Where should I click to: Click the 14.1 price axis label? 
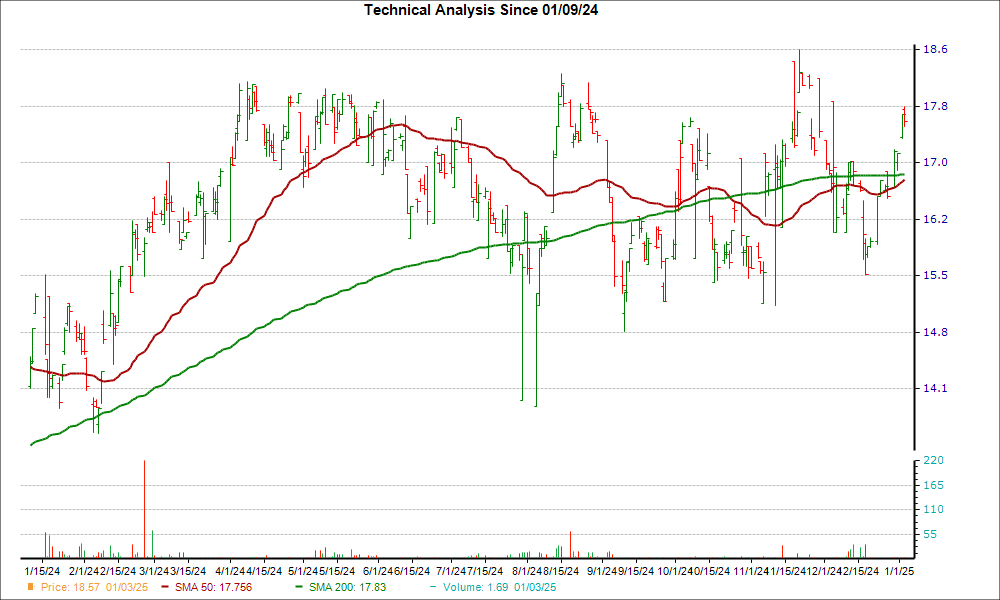pos(934,389)
